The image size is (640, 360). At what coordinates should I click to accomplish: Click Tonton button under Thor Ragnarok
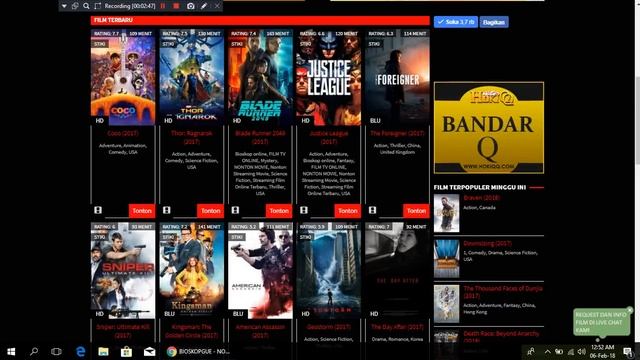pyautogui.click(x=211, y=211)
